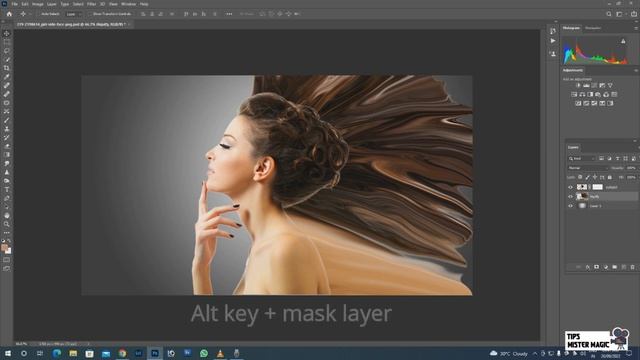Image resolution: width=640 pixels, height=360 pixels.
Task: Add a Curves adjustment
Action: pyautogui.click(x=594, y=85)
